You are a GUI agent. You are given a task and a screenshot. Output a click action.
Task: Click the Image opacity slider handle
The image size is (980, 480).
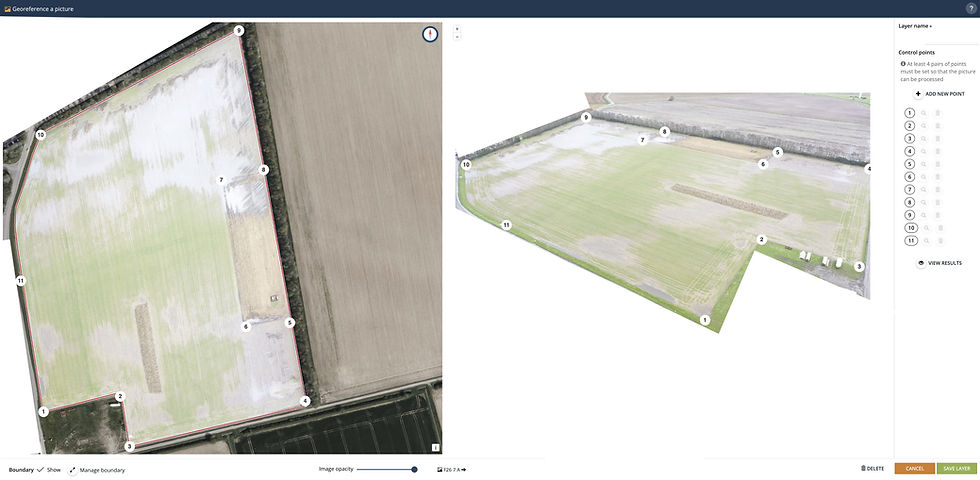[414, 469]
